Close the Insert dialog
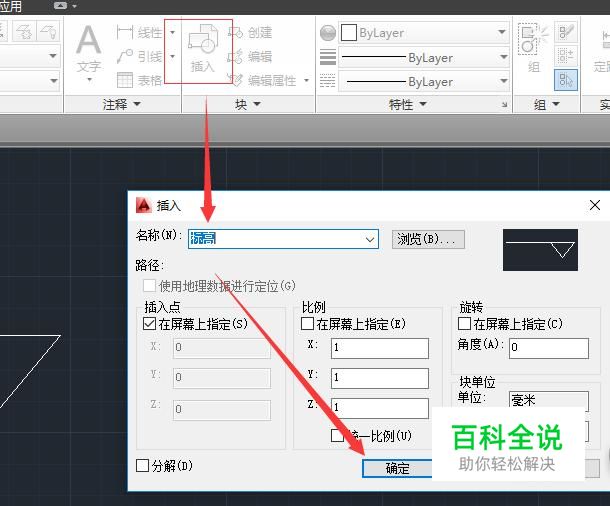Viewport: 610px width, 506px height. 594,205
